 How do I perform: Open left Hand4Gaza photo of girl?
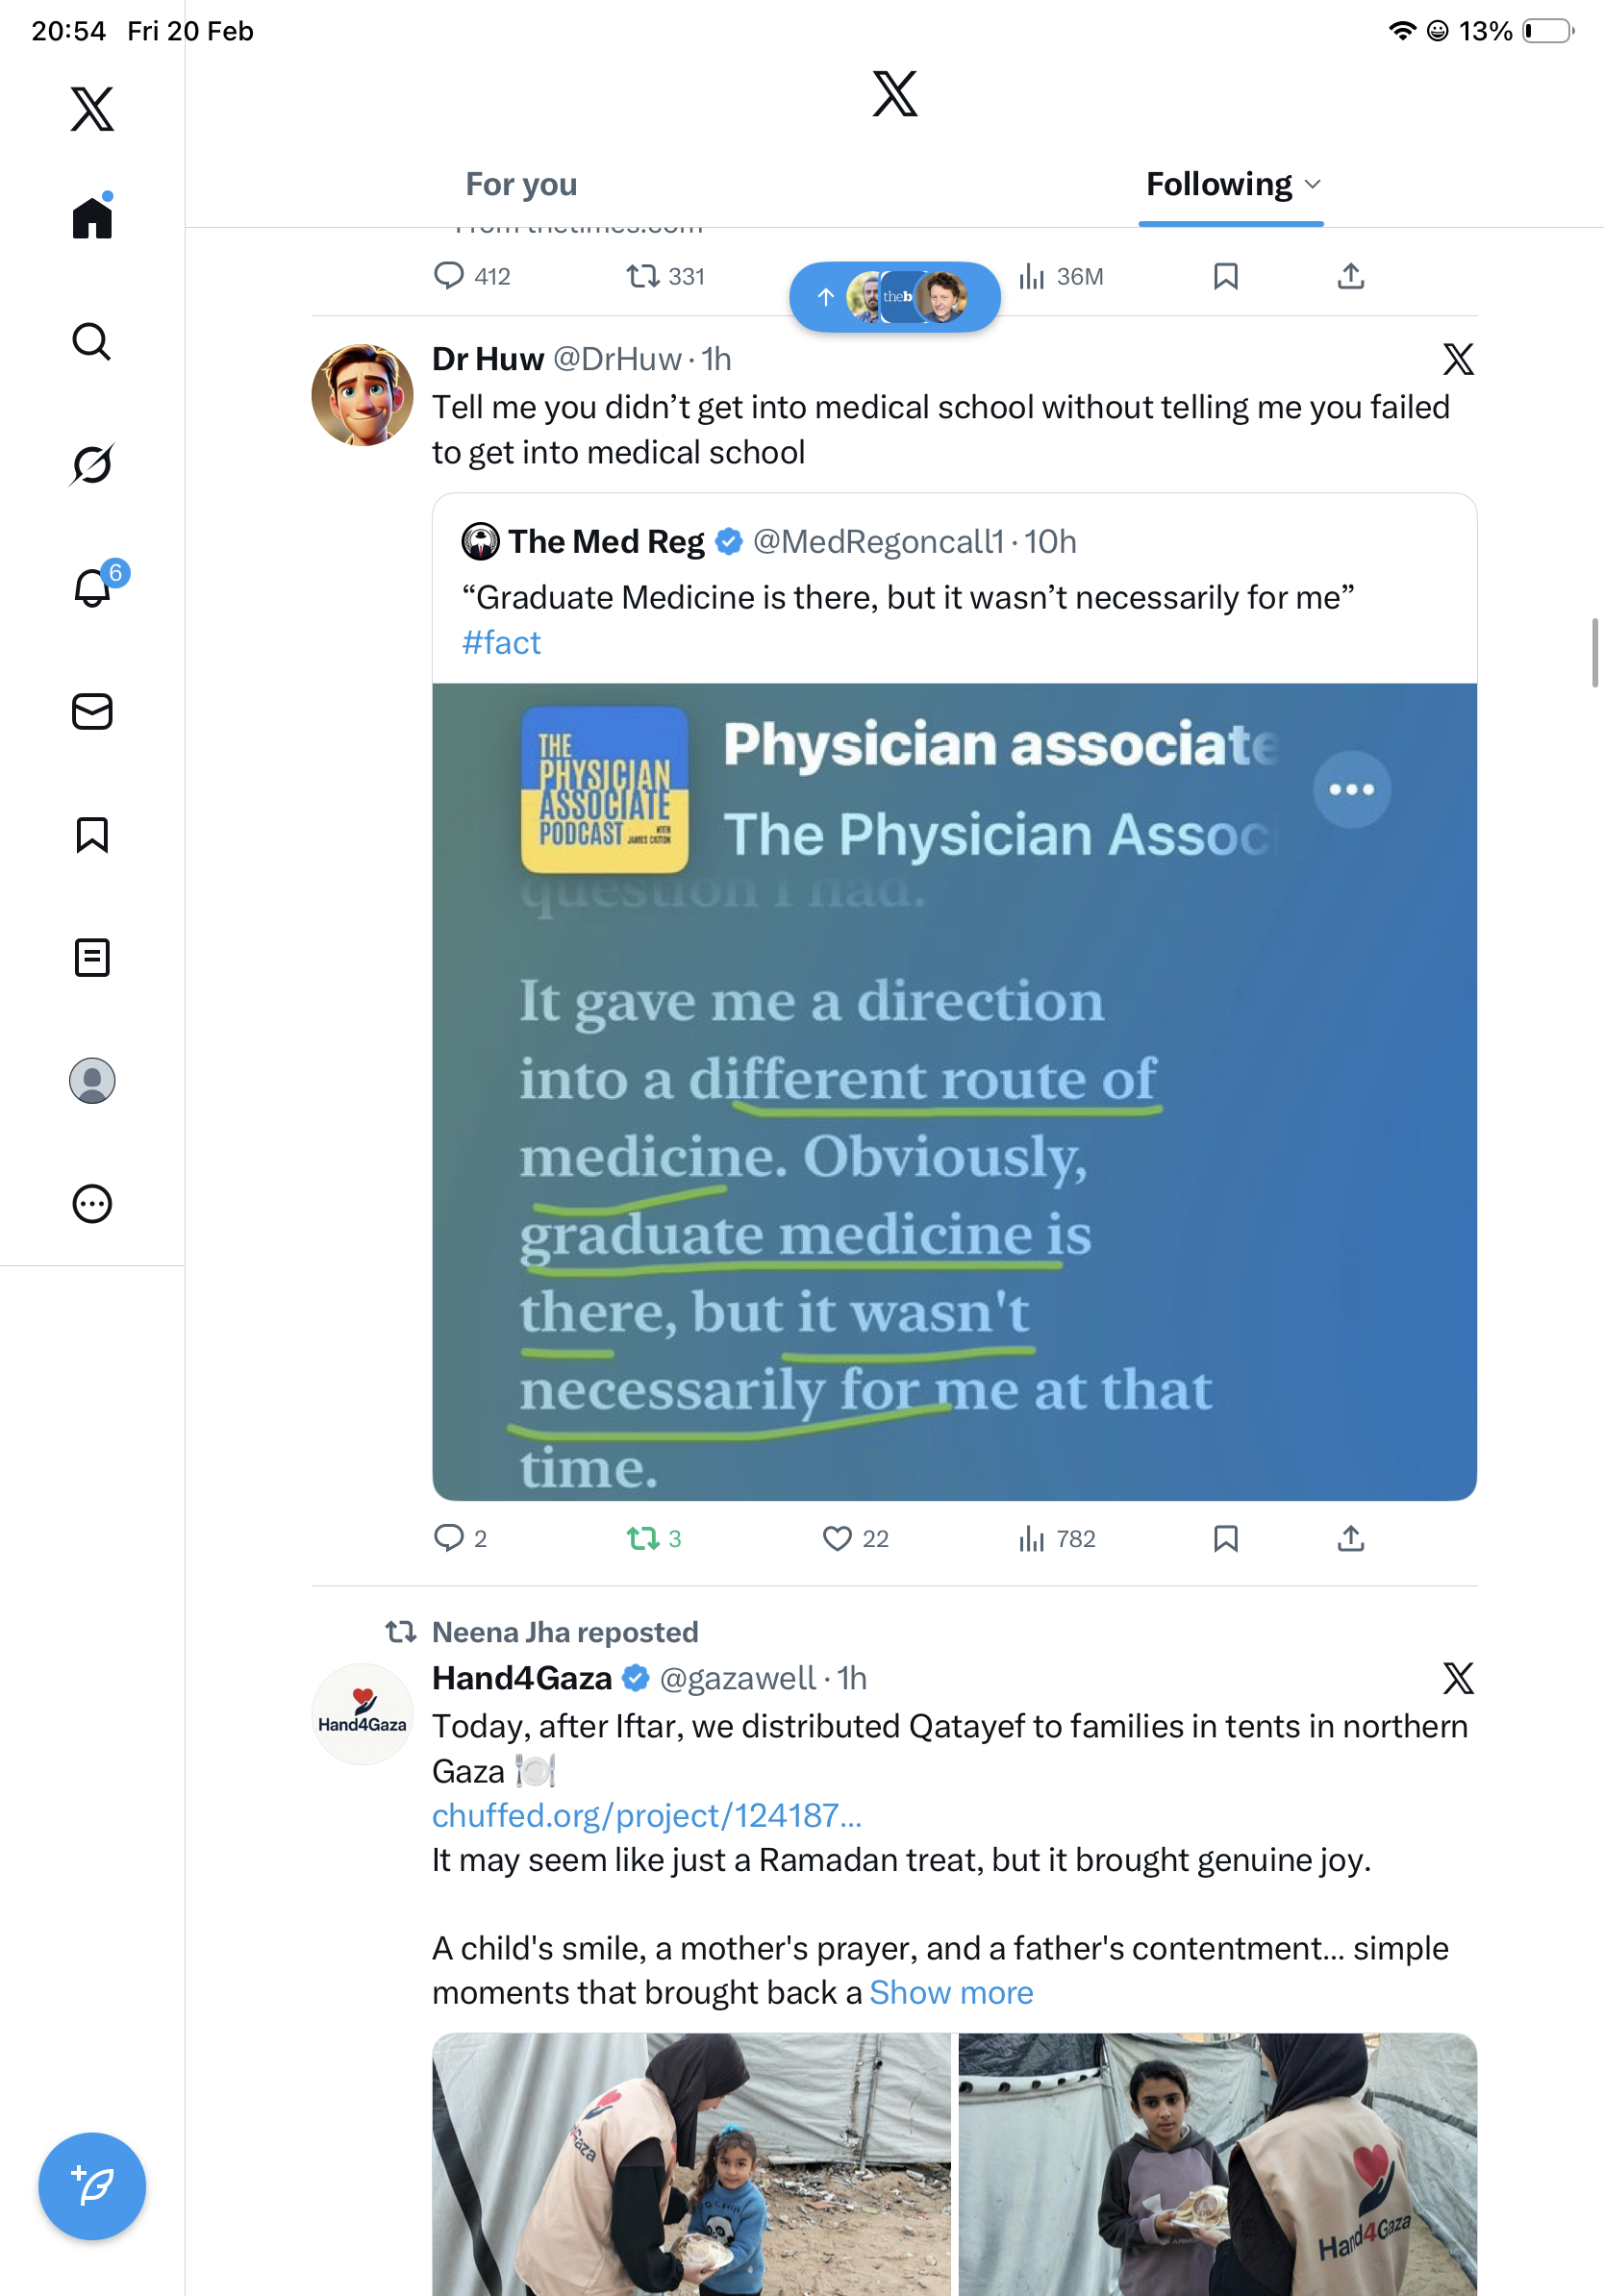coord(691,2164)
